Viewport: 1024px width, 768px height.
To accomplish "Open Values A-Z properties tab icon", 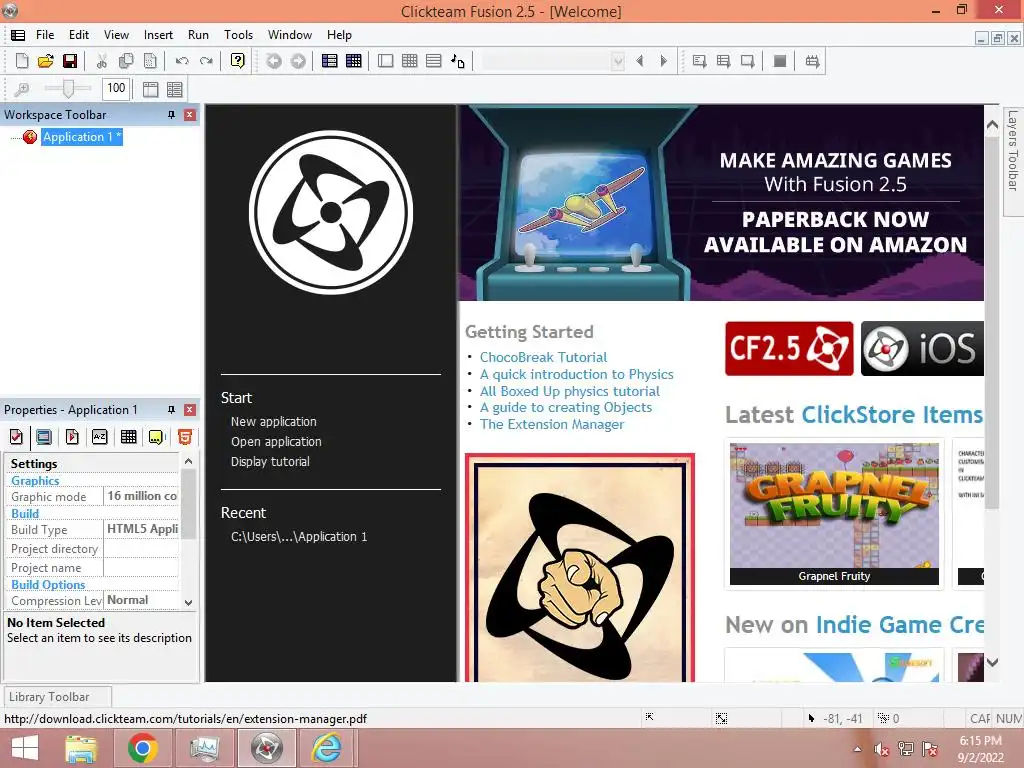I will [x=100, y=437].
